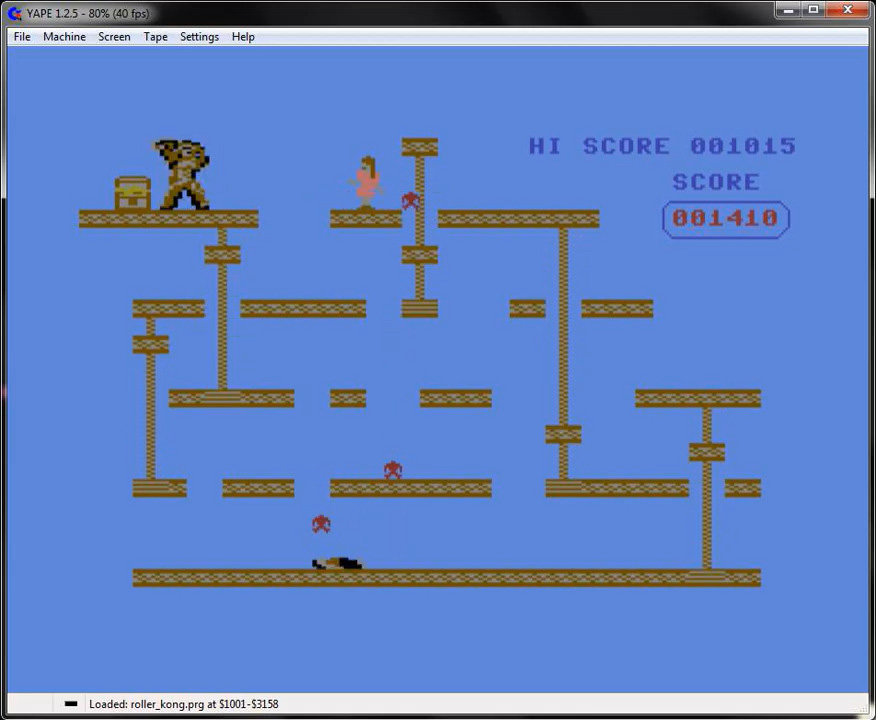Minimize the YAPE window
Image resolution: width=876 pixels, height=720 pixels.
click(x=788, y=9)
